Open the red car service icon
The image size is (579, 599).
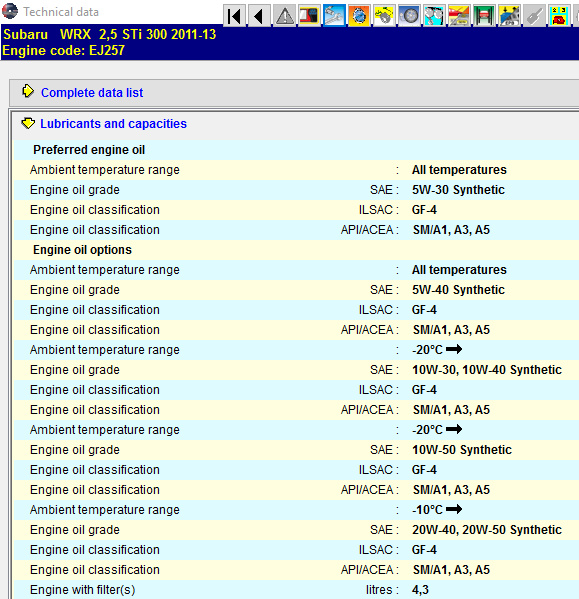[x=459, y=16]
